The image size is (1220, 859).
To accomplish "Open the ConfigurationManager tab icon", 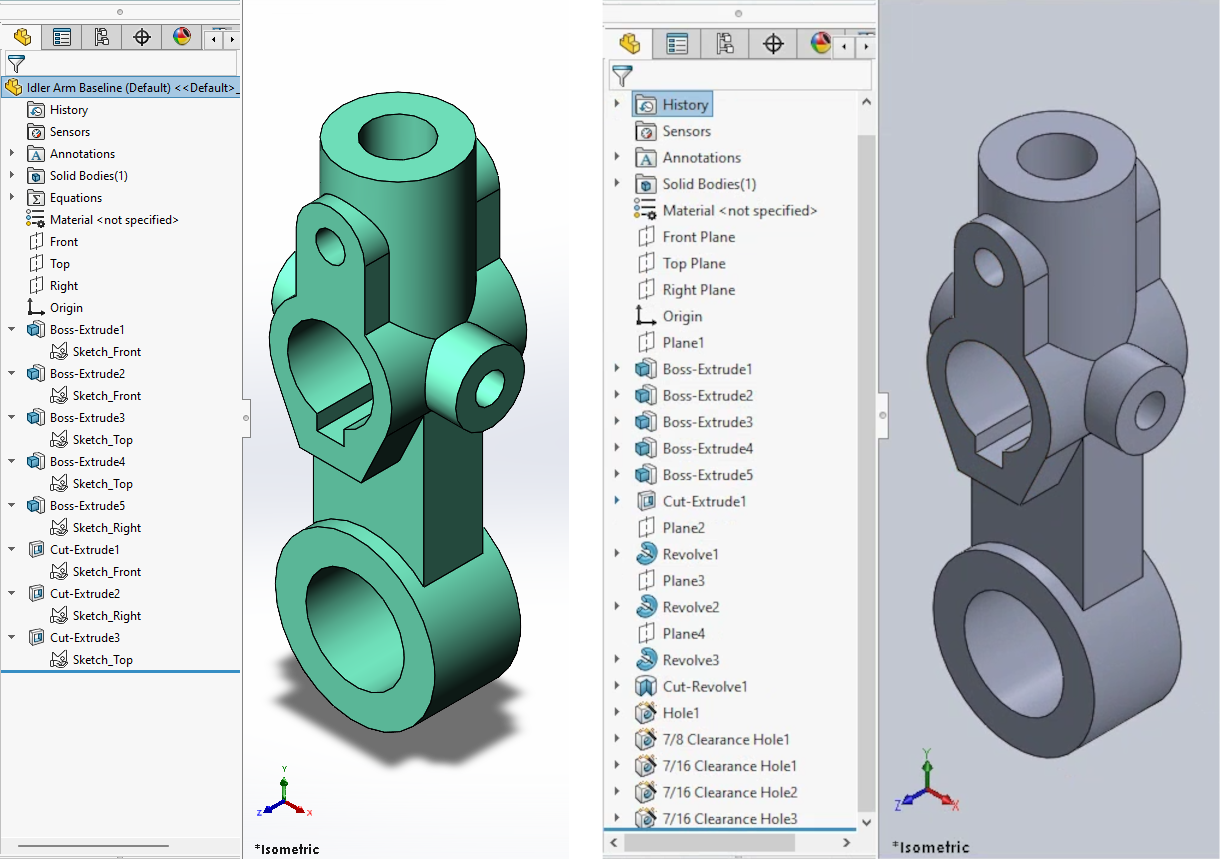I will (101, 36).
